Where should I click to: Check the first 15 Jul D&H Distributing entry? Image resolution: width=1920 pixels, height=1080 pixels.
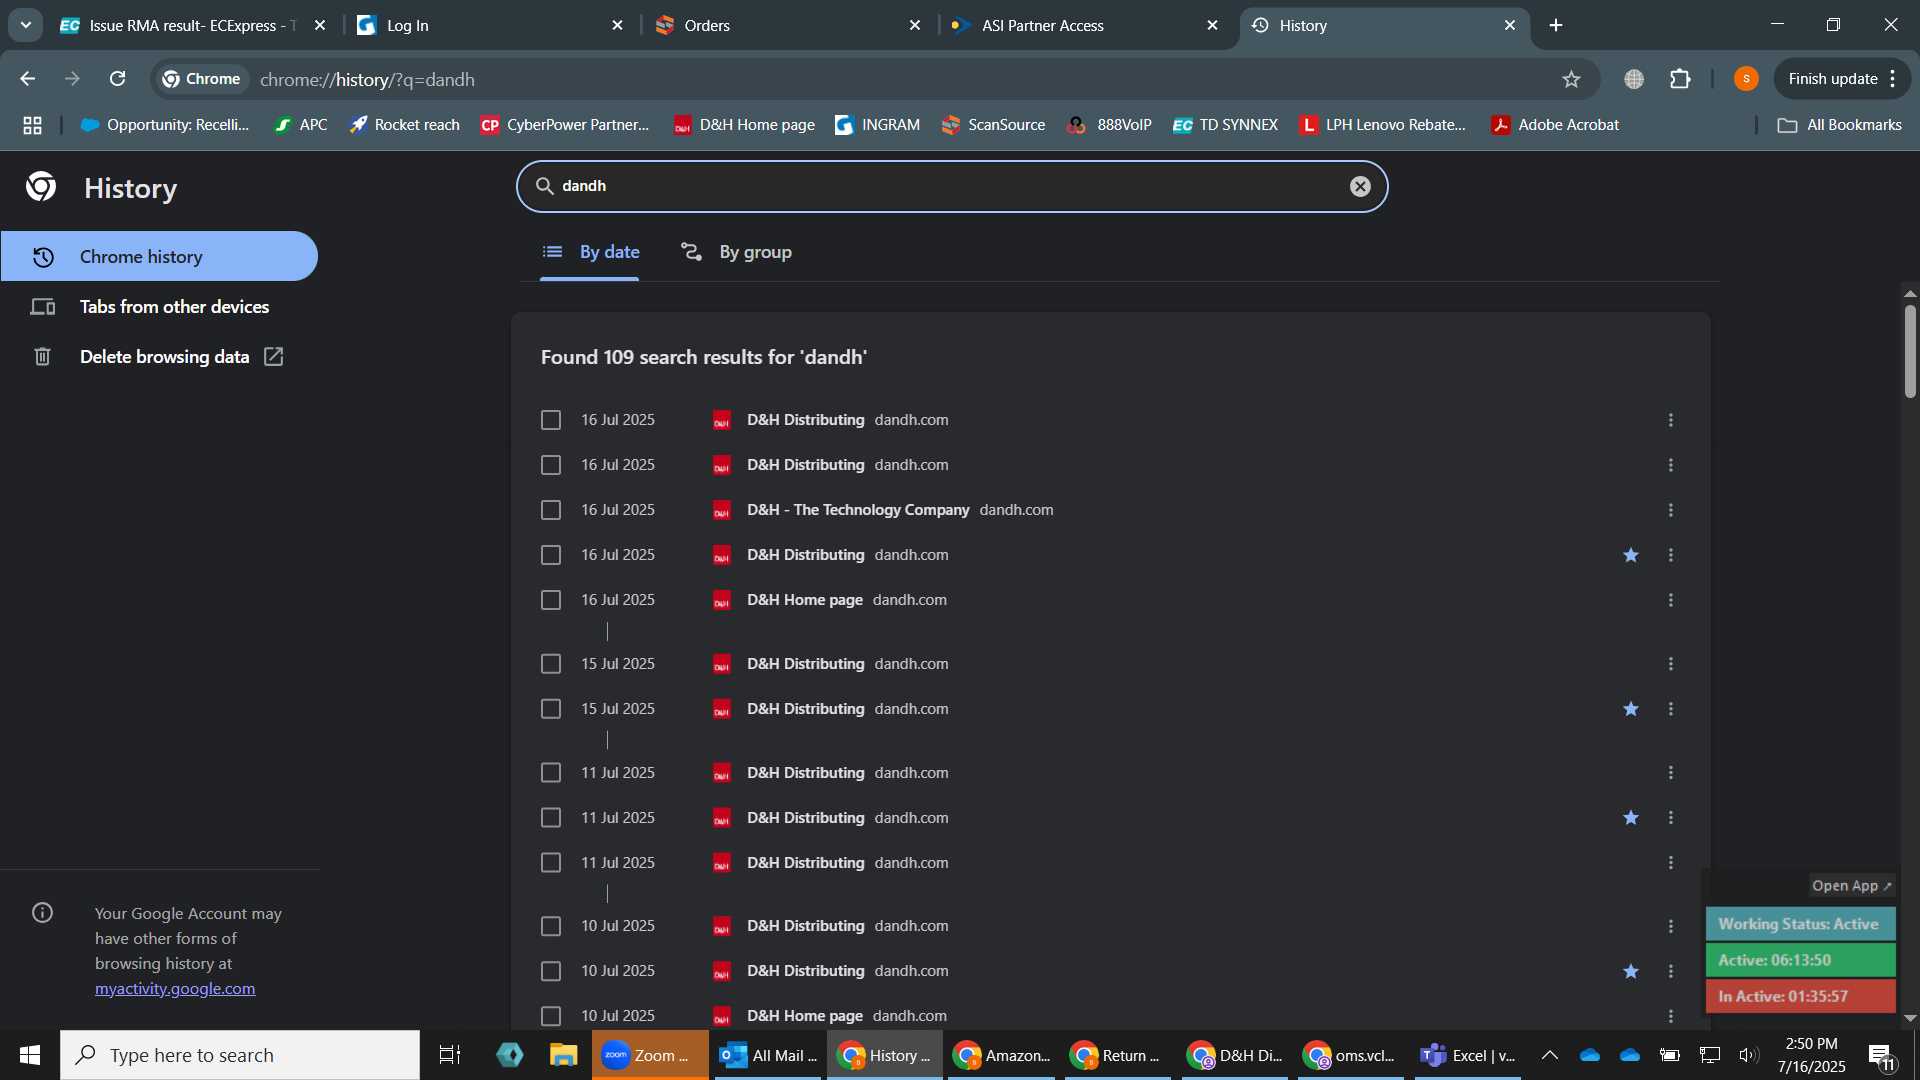[551, 664]
